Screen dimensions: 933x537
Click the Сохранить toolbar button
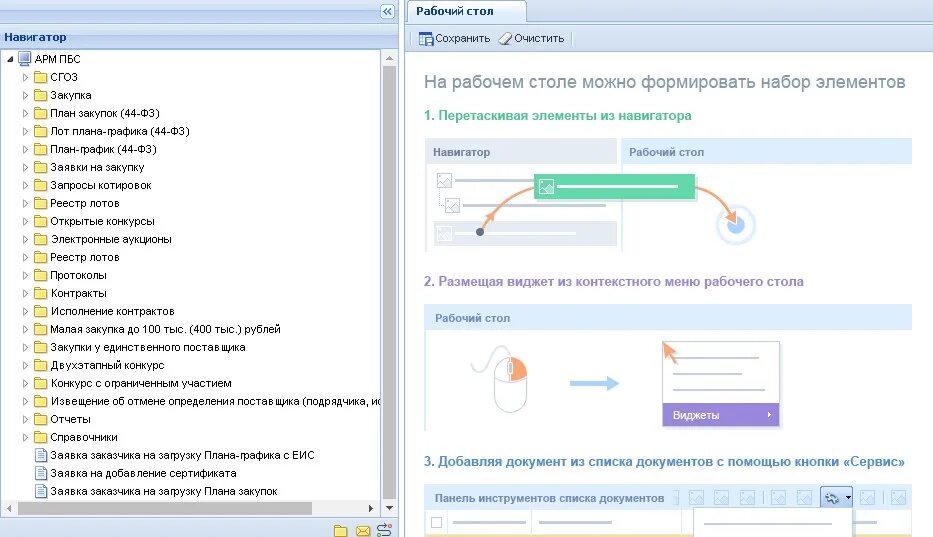pos(455,39)
